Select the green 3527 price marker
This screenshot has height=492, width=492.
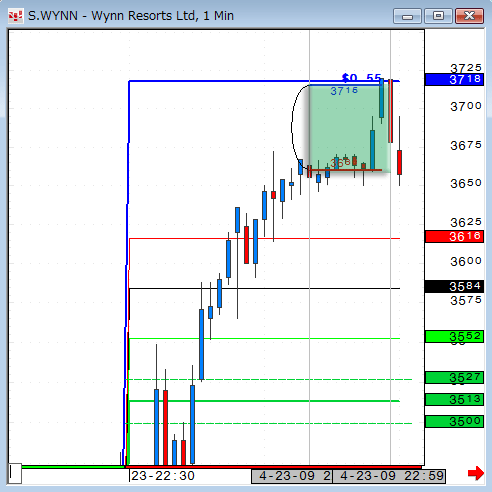click(454, 378)
